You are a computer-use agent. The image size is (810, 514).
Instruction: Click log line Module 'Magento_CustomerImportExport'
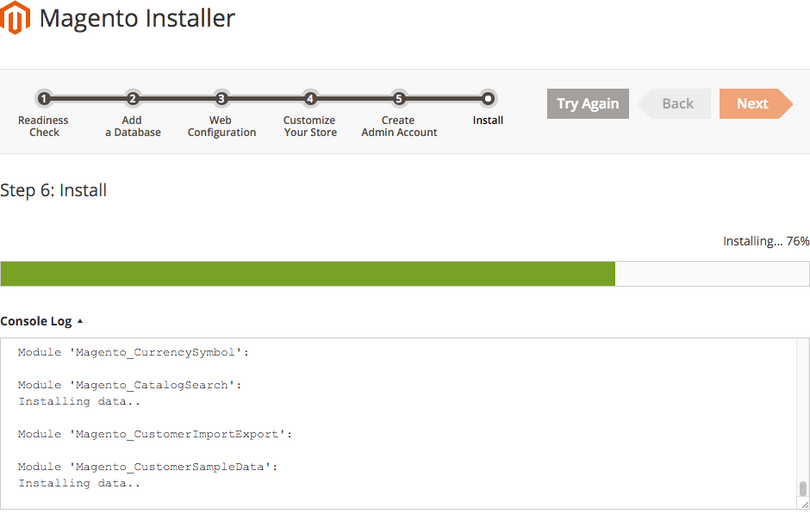coord(155,434)
